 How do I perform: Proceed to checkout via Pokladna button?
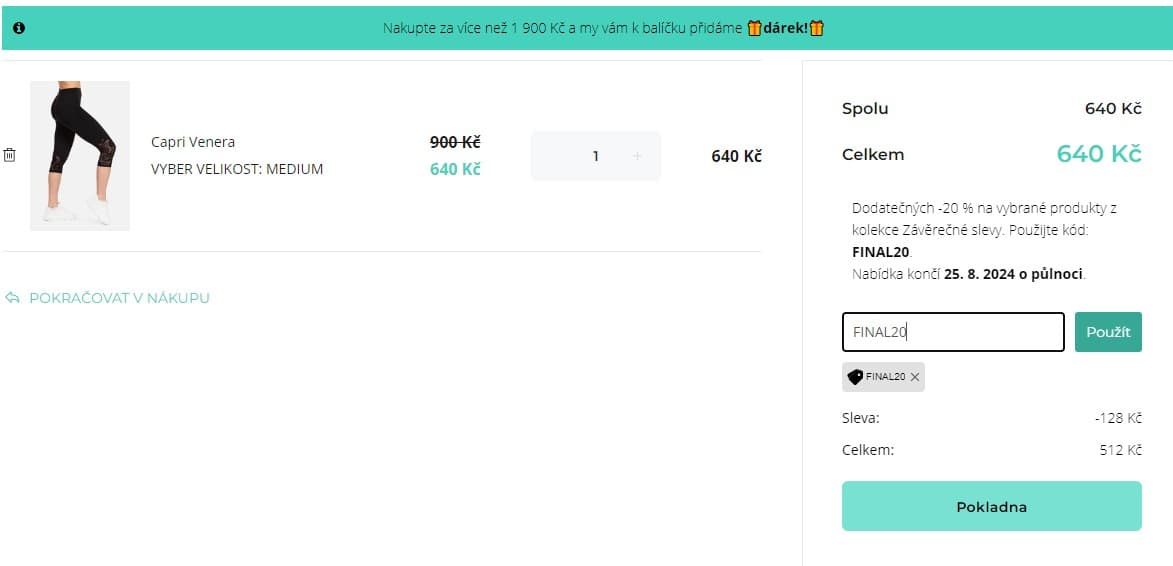coord(991,506)
